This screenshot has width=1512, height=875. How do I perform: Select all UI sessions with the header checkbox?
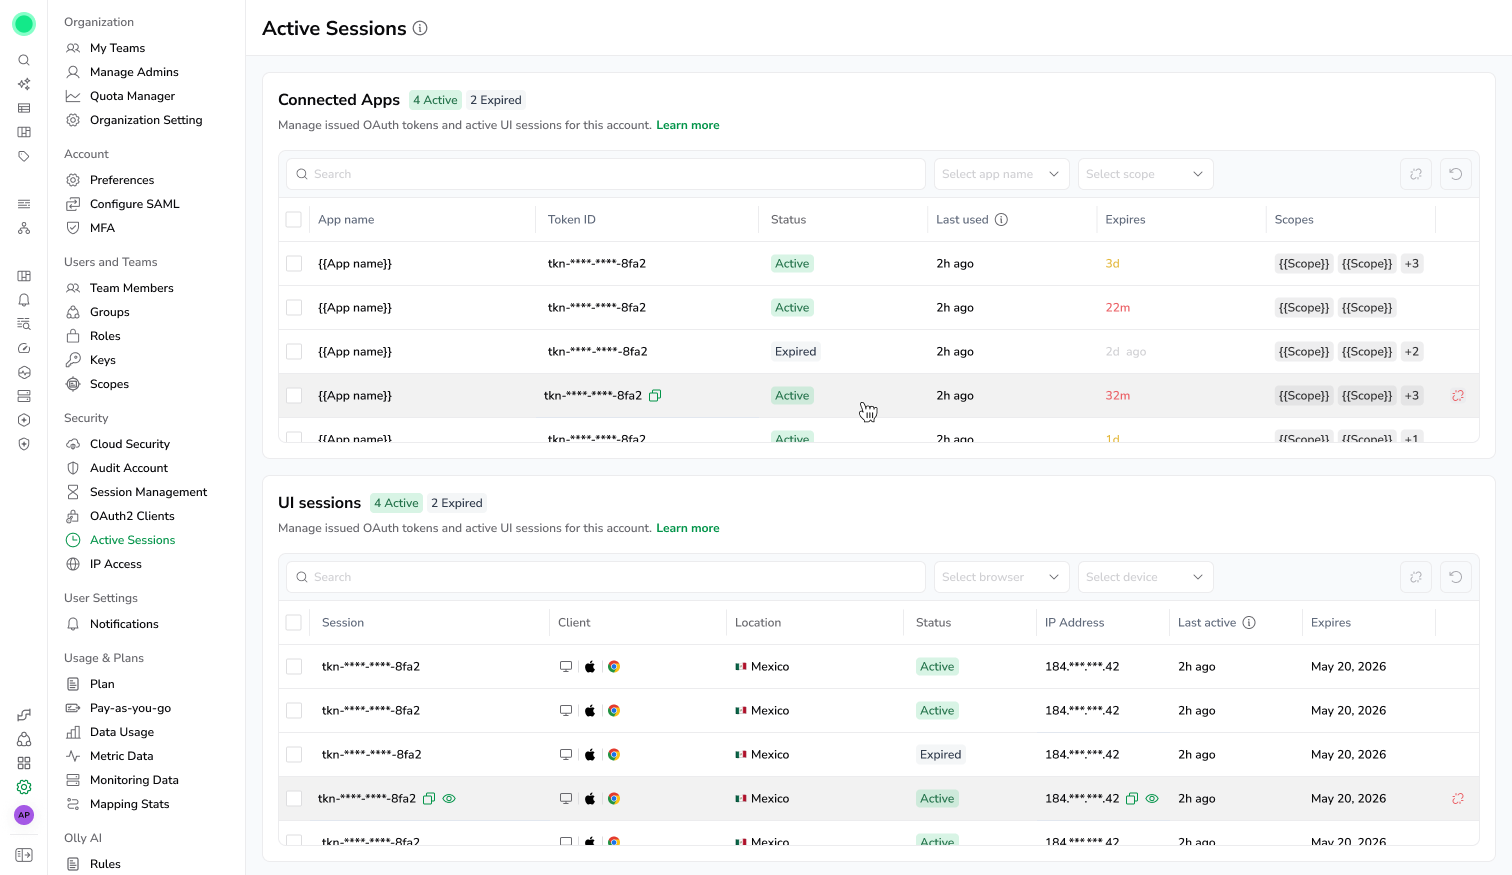pyautogui.click(x=294, y=623)
